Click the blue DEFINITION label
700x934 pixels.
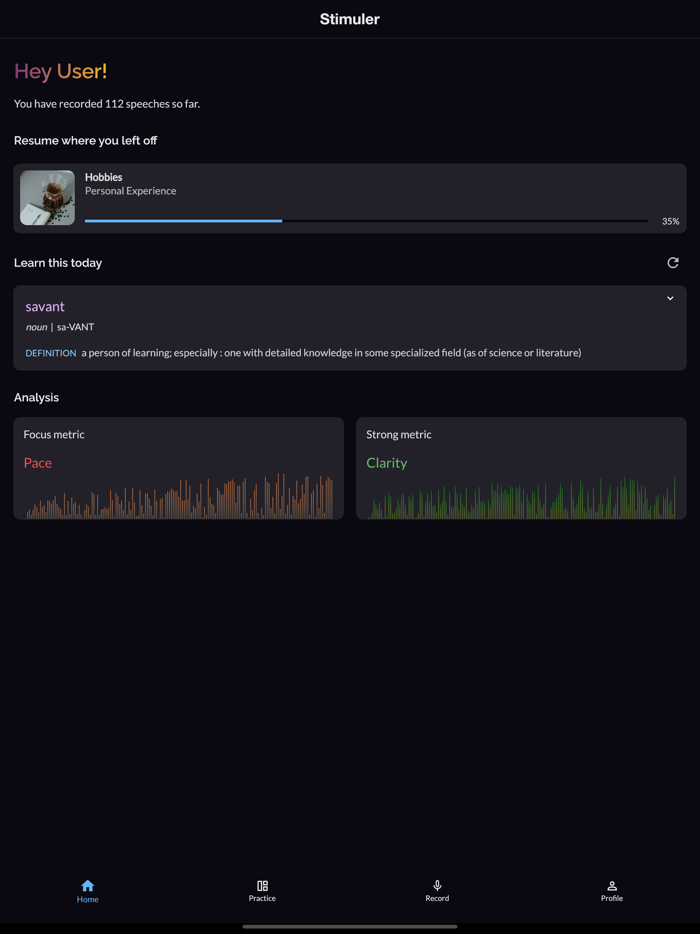[51, 353]
